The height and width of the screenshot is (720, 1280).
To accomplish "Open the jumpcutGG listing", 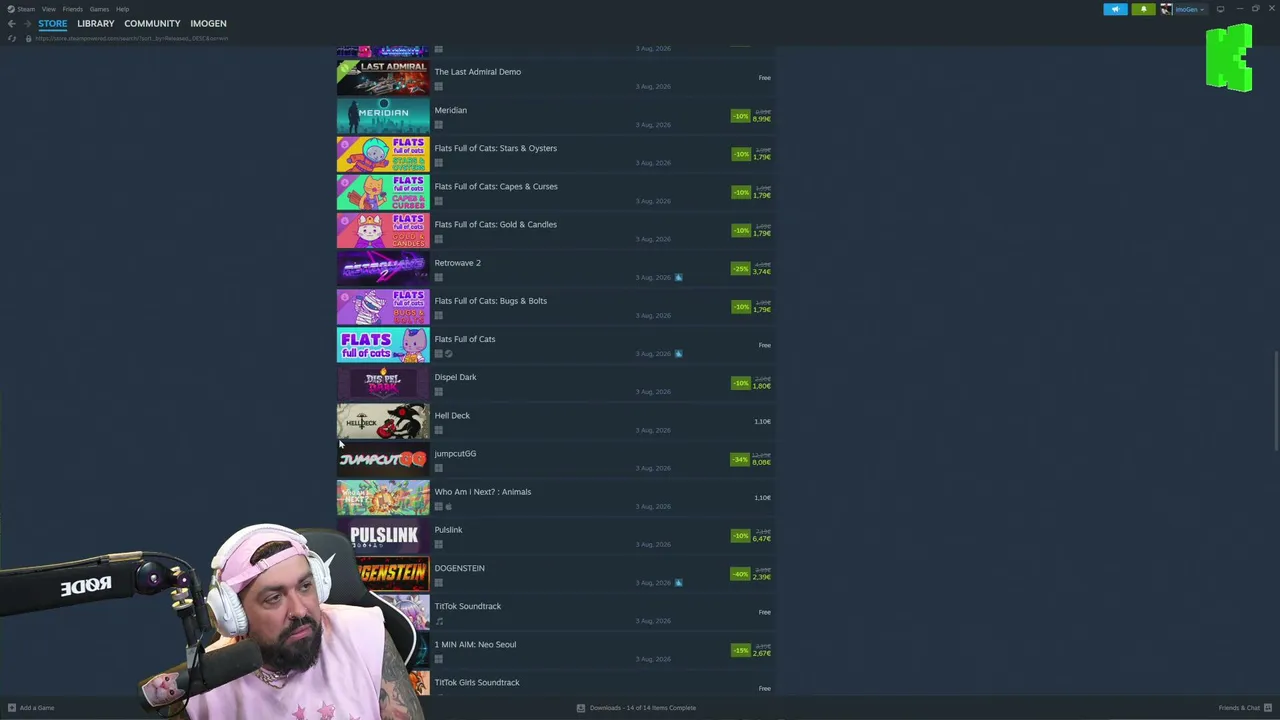I will click(x=555, y=459).
